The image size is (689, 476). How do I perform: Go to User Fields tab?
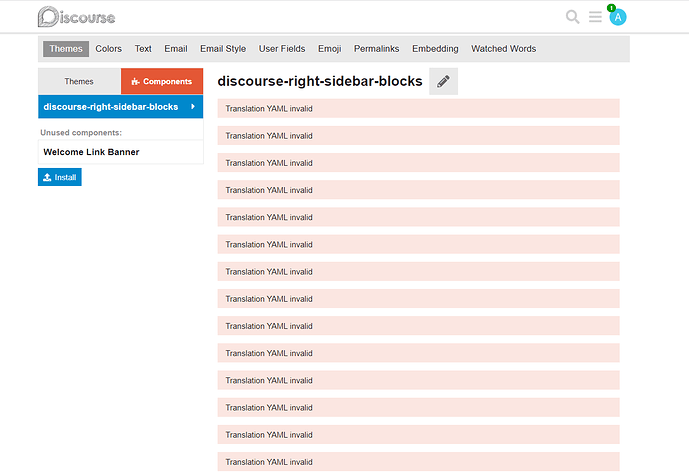[x=282, y=49]
